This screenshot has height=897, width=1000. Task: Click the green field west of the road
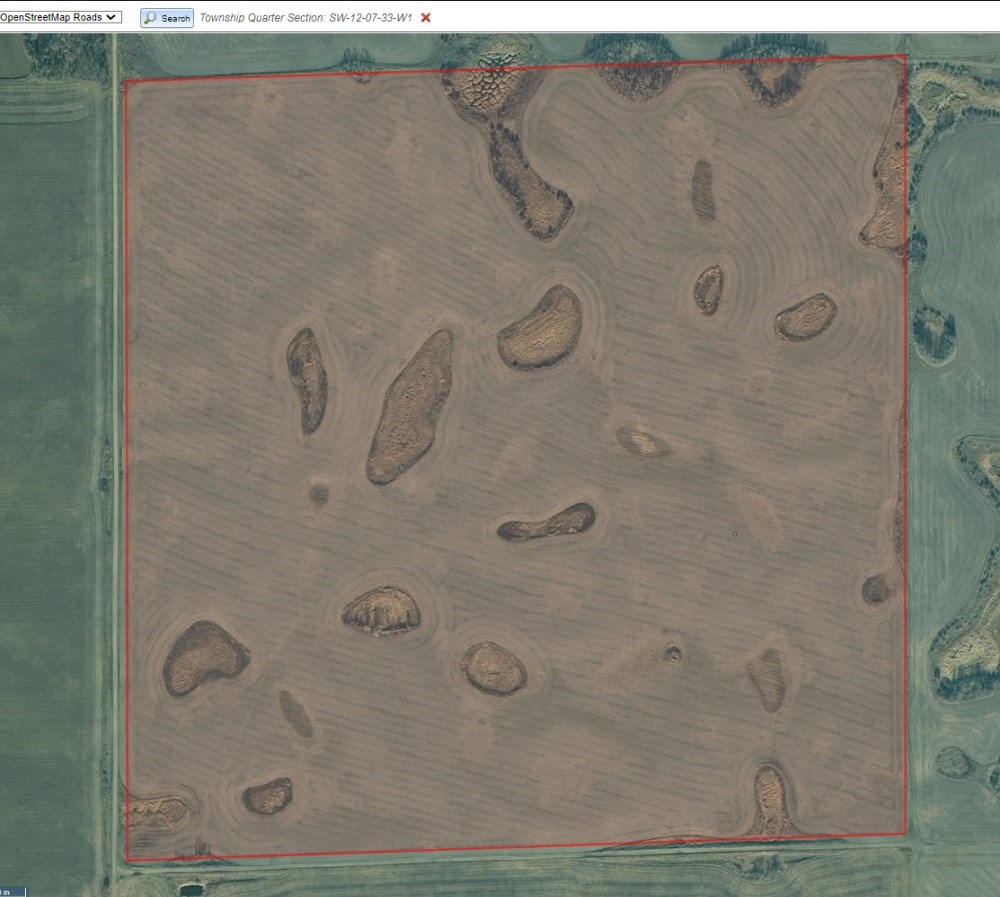[50, 450]
